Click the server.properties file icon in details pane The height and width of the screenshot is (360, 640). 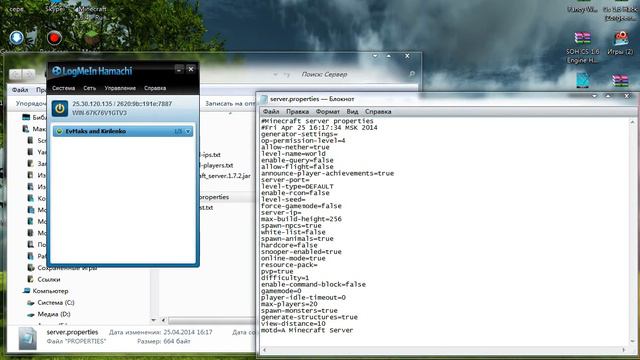(28, 337)
